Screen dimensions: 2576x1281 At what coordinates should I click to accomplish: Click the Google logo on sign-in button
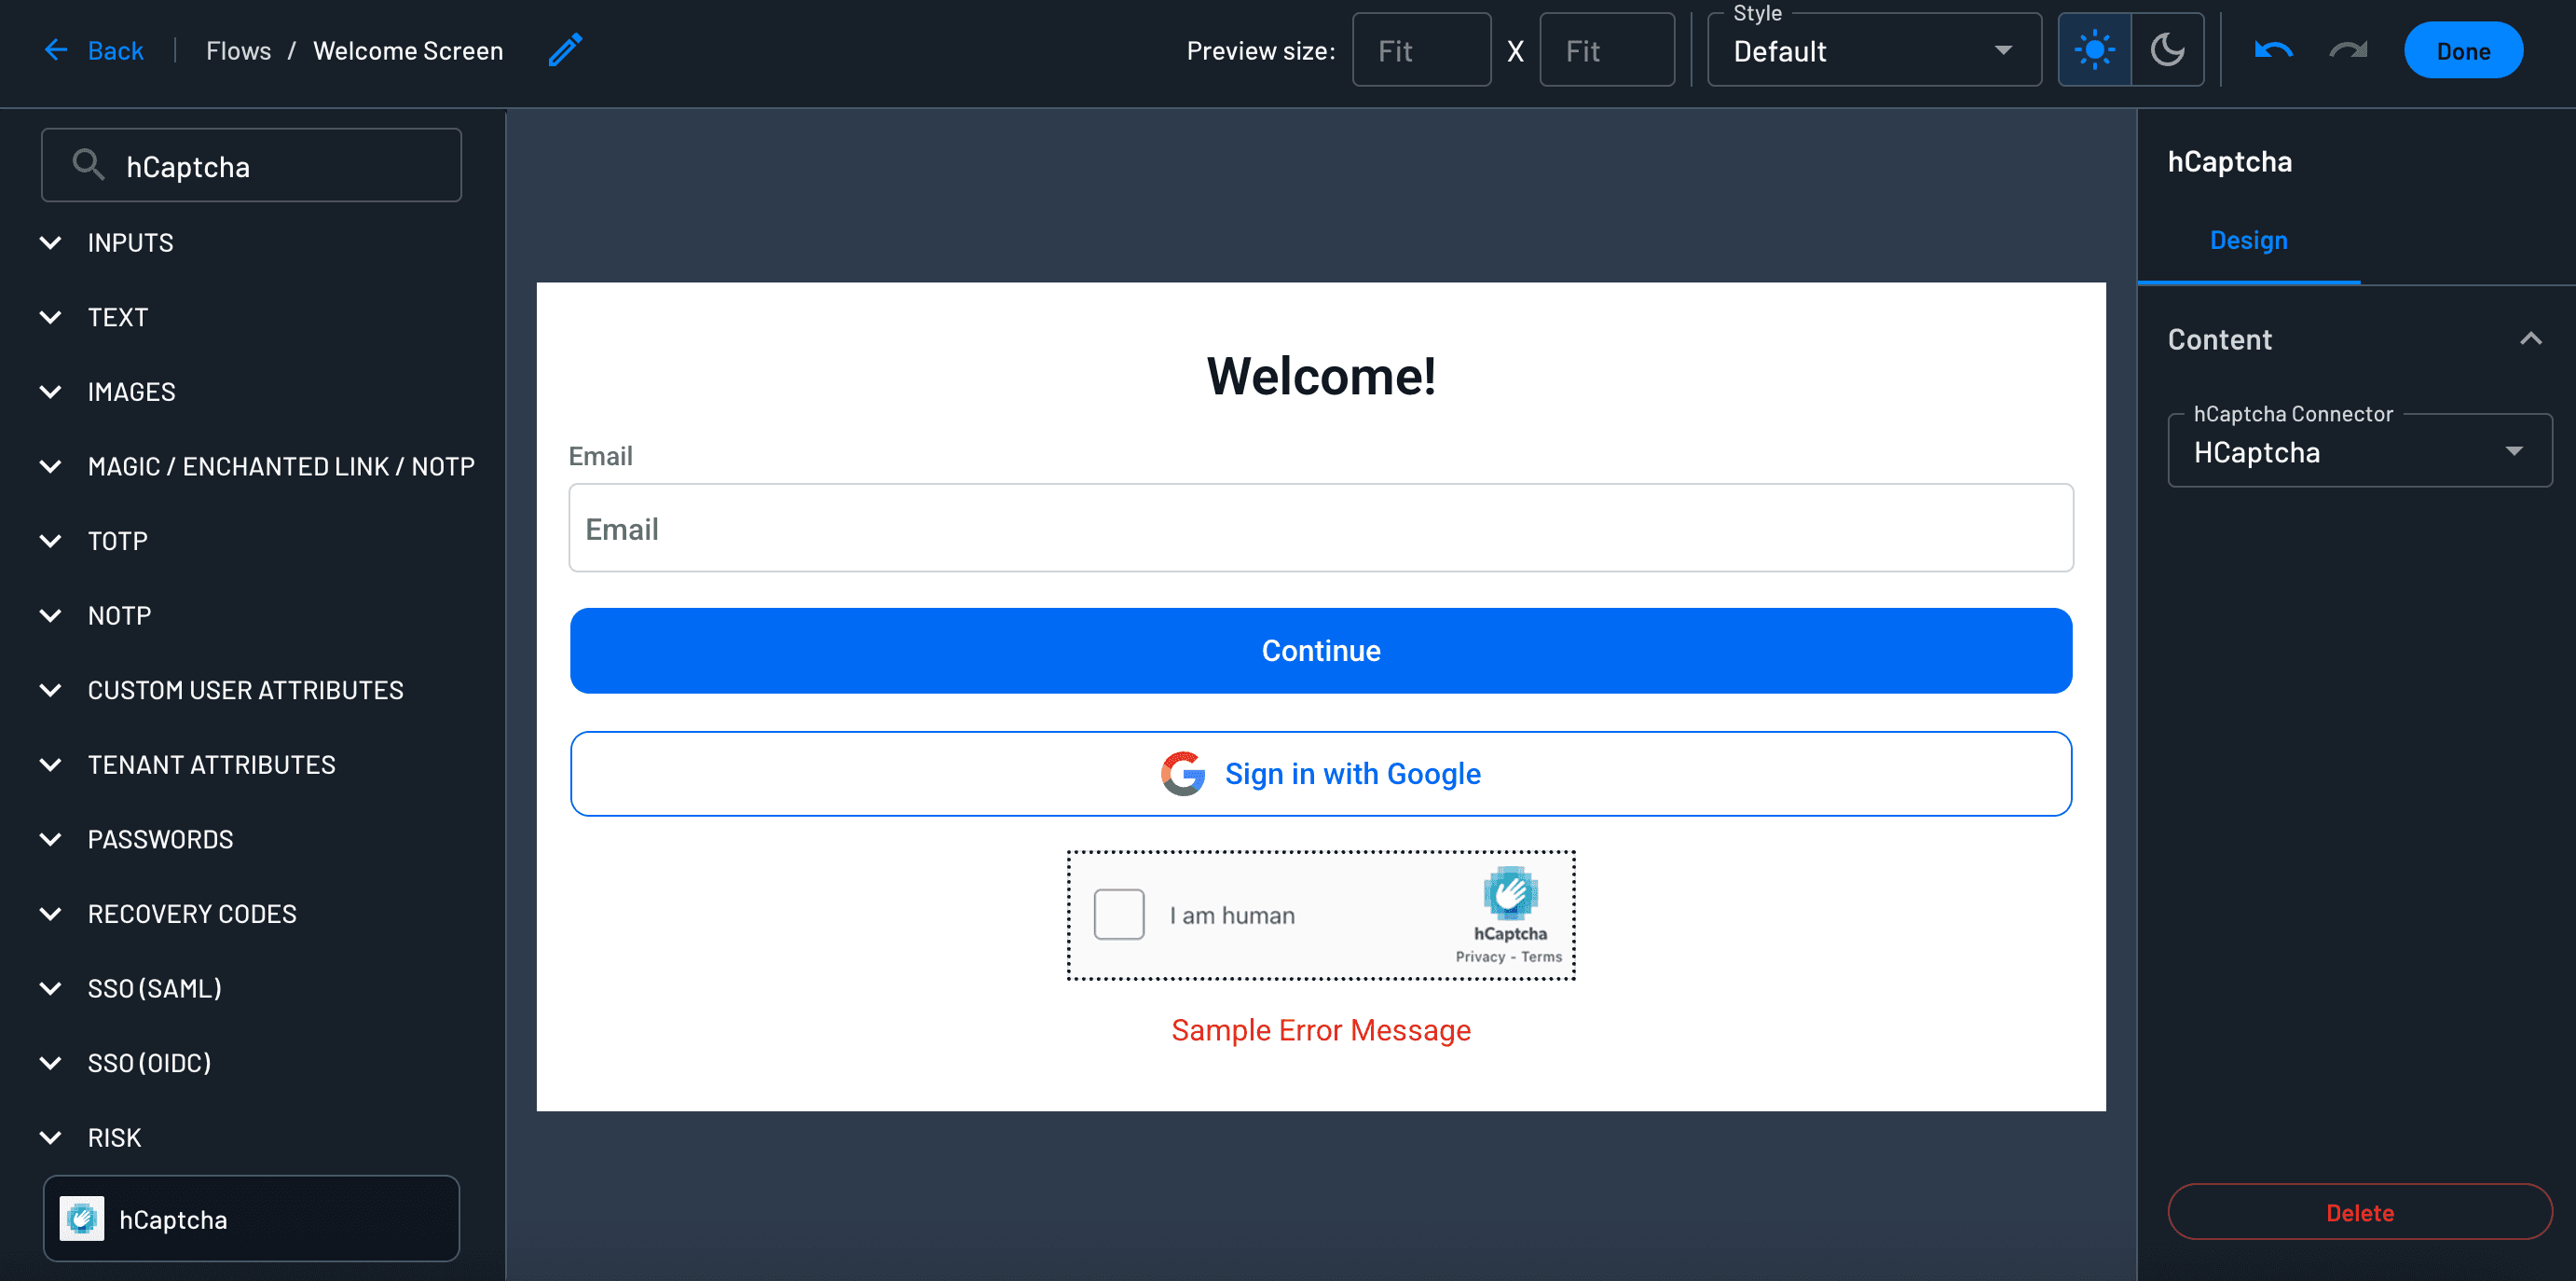tap(1183, 774)
